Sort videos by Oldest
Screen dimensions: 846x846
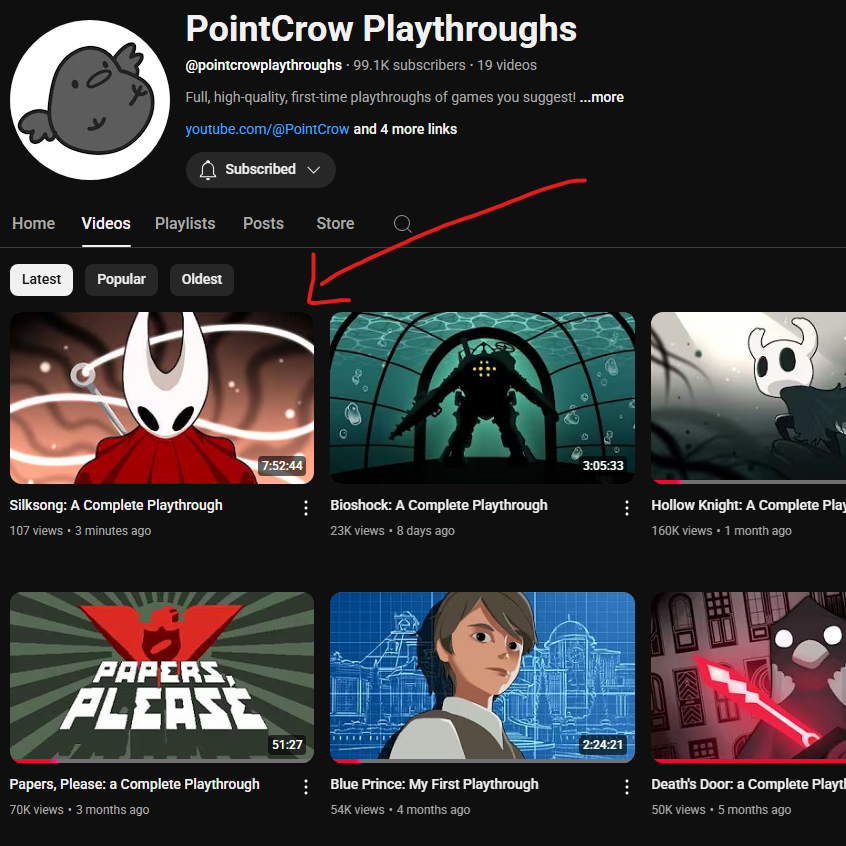(202, 279)
